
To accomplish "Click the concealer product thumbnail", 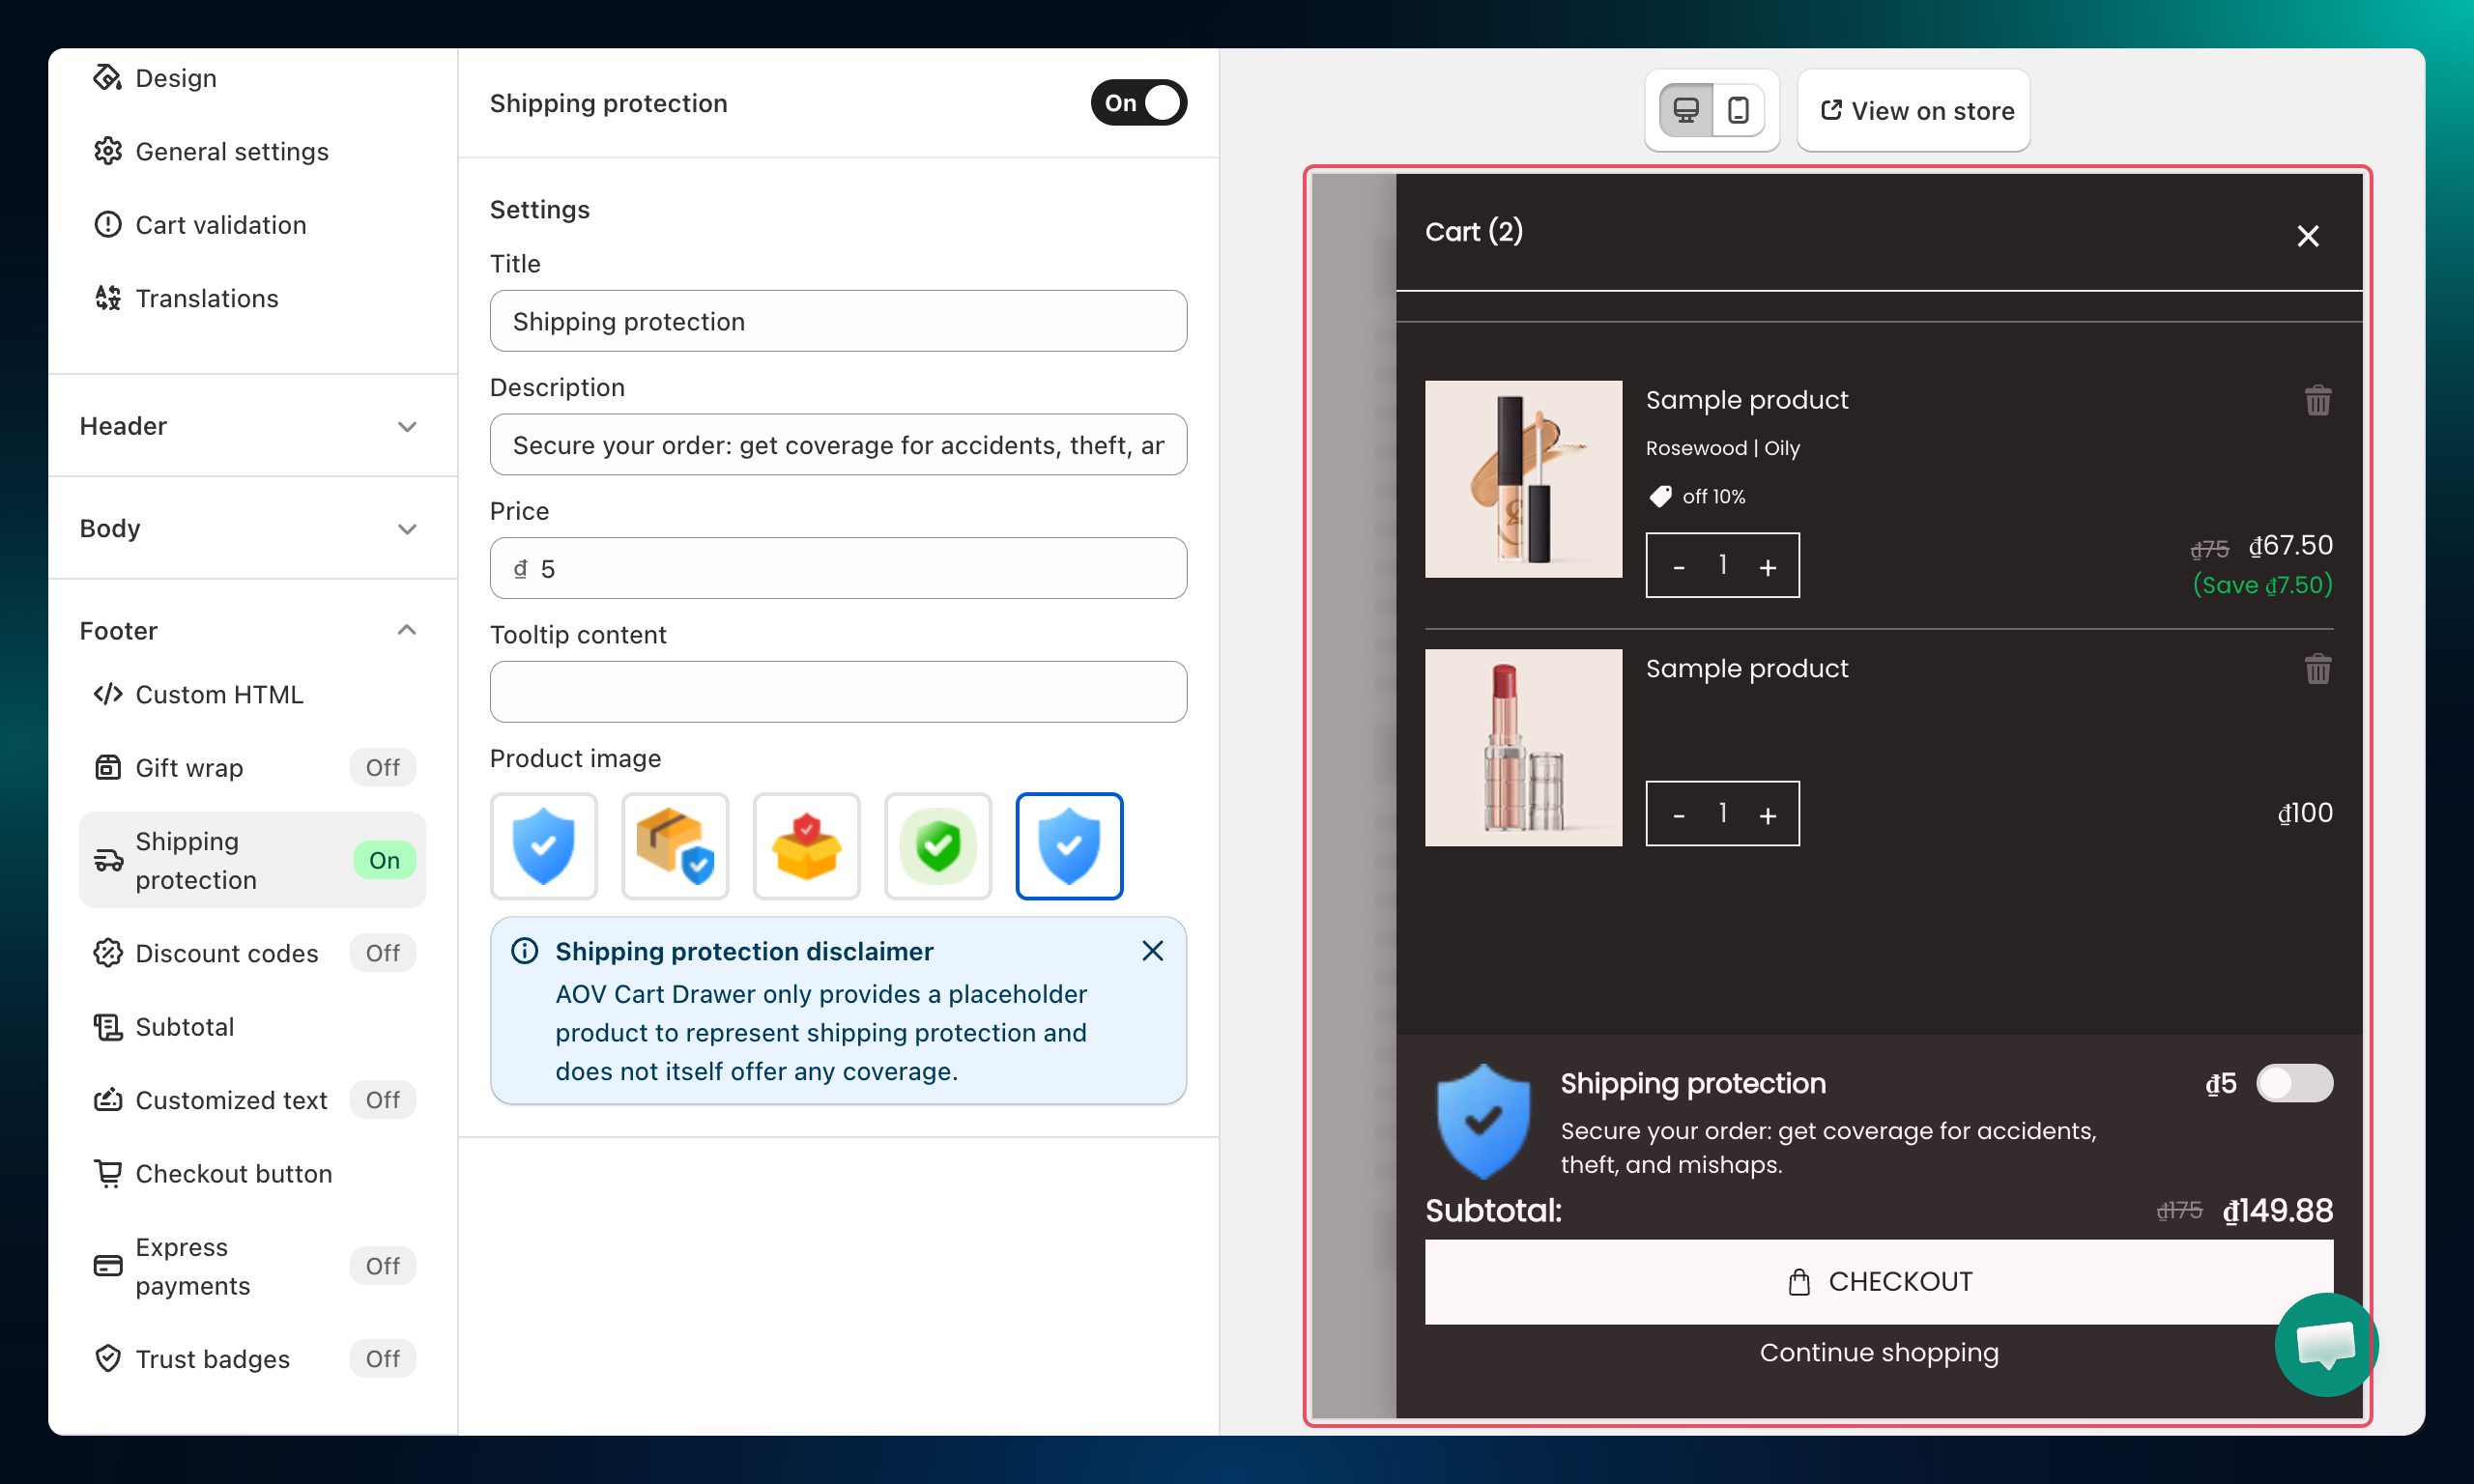I will click(1524, 479).
